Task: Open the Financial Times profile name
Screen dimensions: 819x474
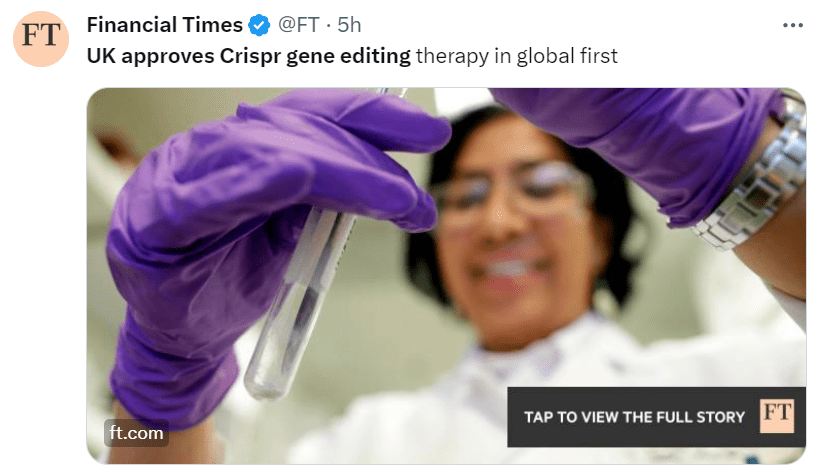Action: coord(165,25)
